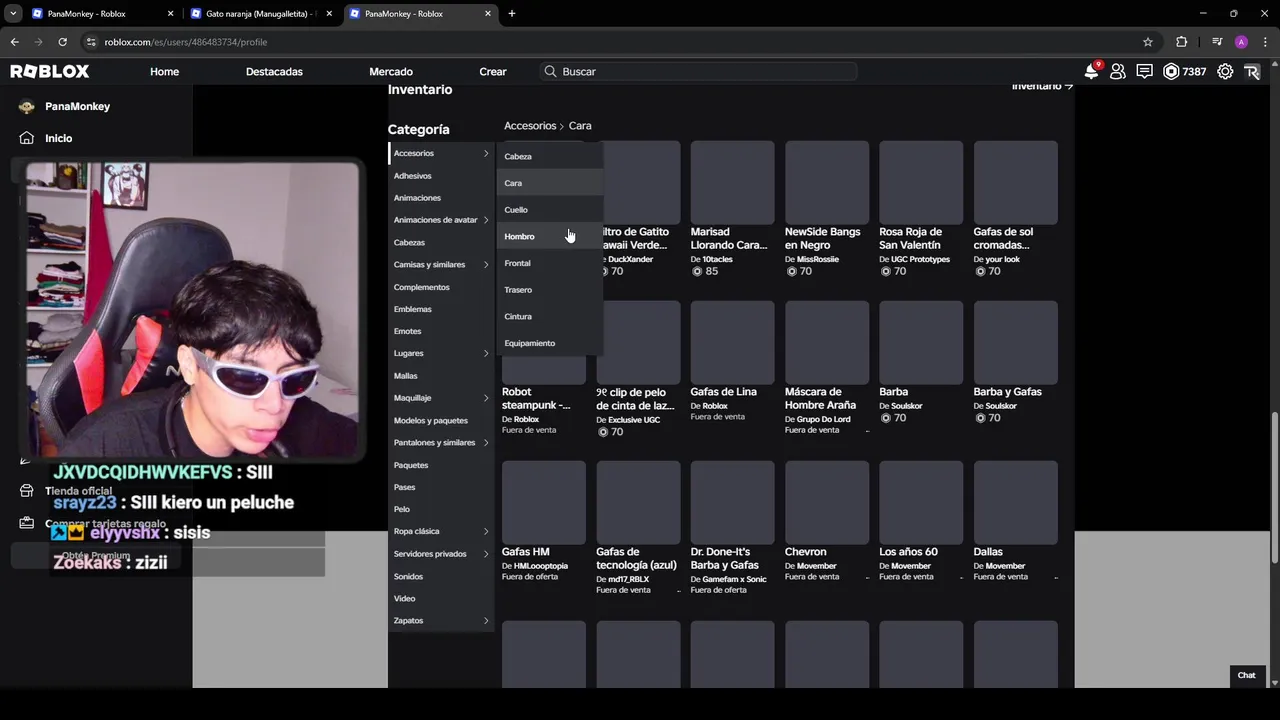Open a new browser tab with plus icon
Screen dimensions: 1280x720
512,14
